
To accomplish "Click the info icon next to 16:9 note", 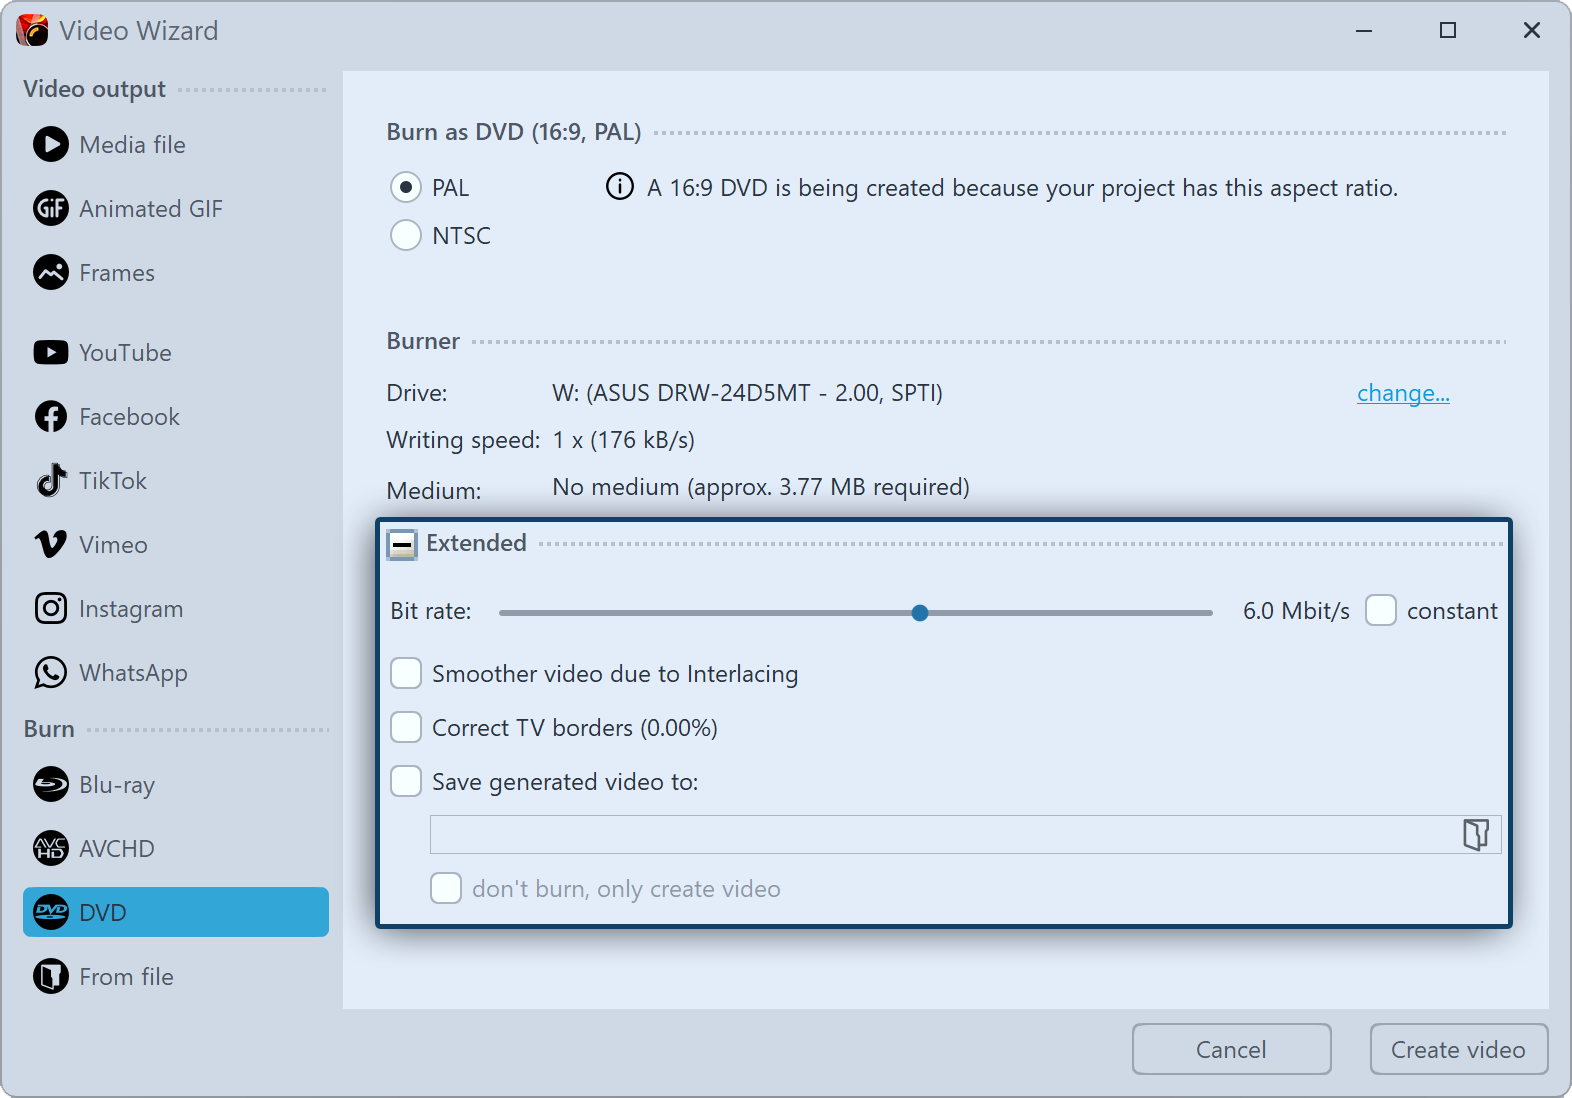I will tap(620, 187).
